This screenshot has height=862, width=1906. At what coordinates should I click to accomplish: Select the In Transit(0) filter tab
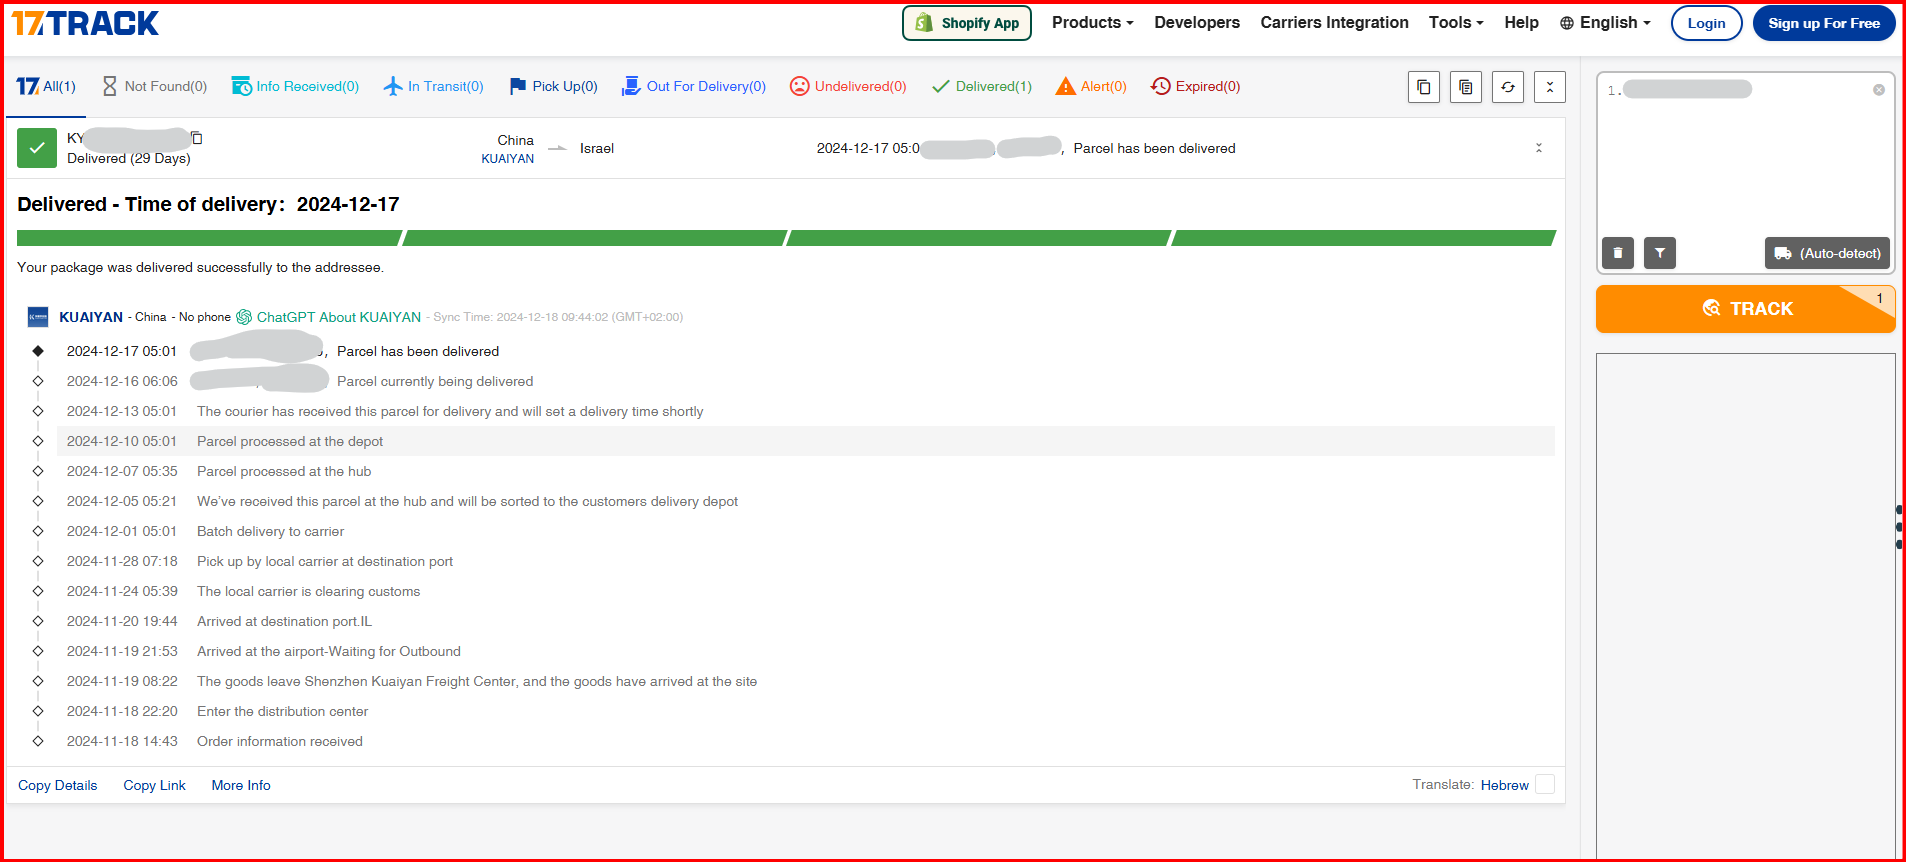pyautogui.click(x=433, y=87)
